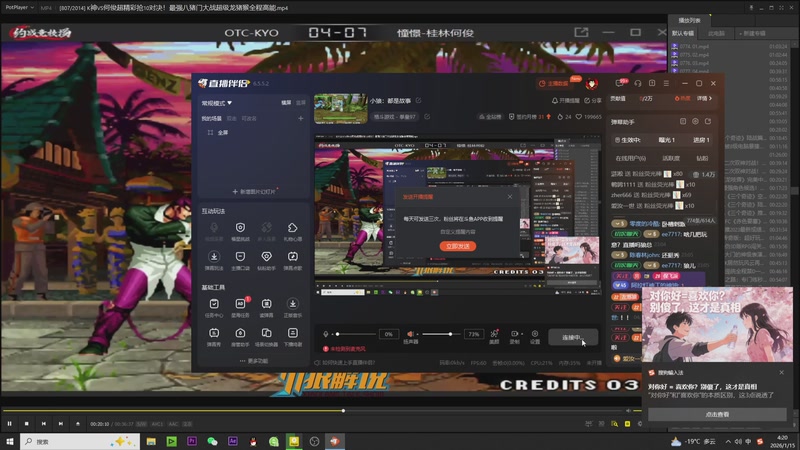The height and width of the screenshot is (450, 800).
Task: Close the 发送开播提醒 dialog
Action: (x=510, y=197)
